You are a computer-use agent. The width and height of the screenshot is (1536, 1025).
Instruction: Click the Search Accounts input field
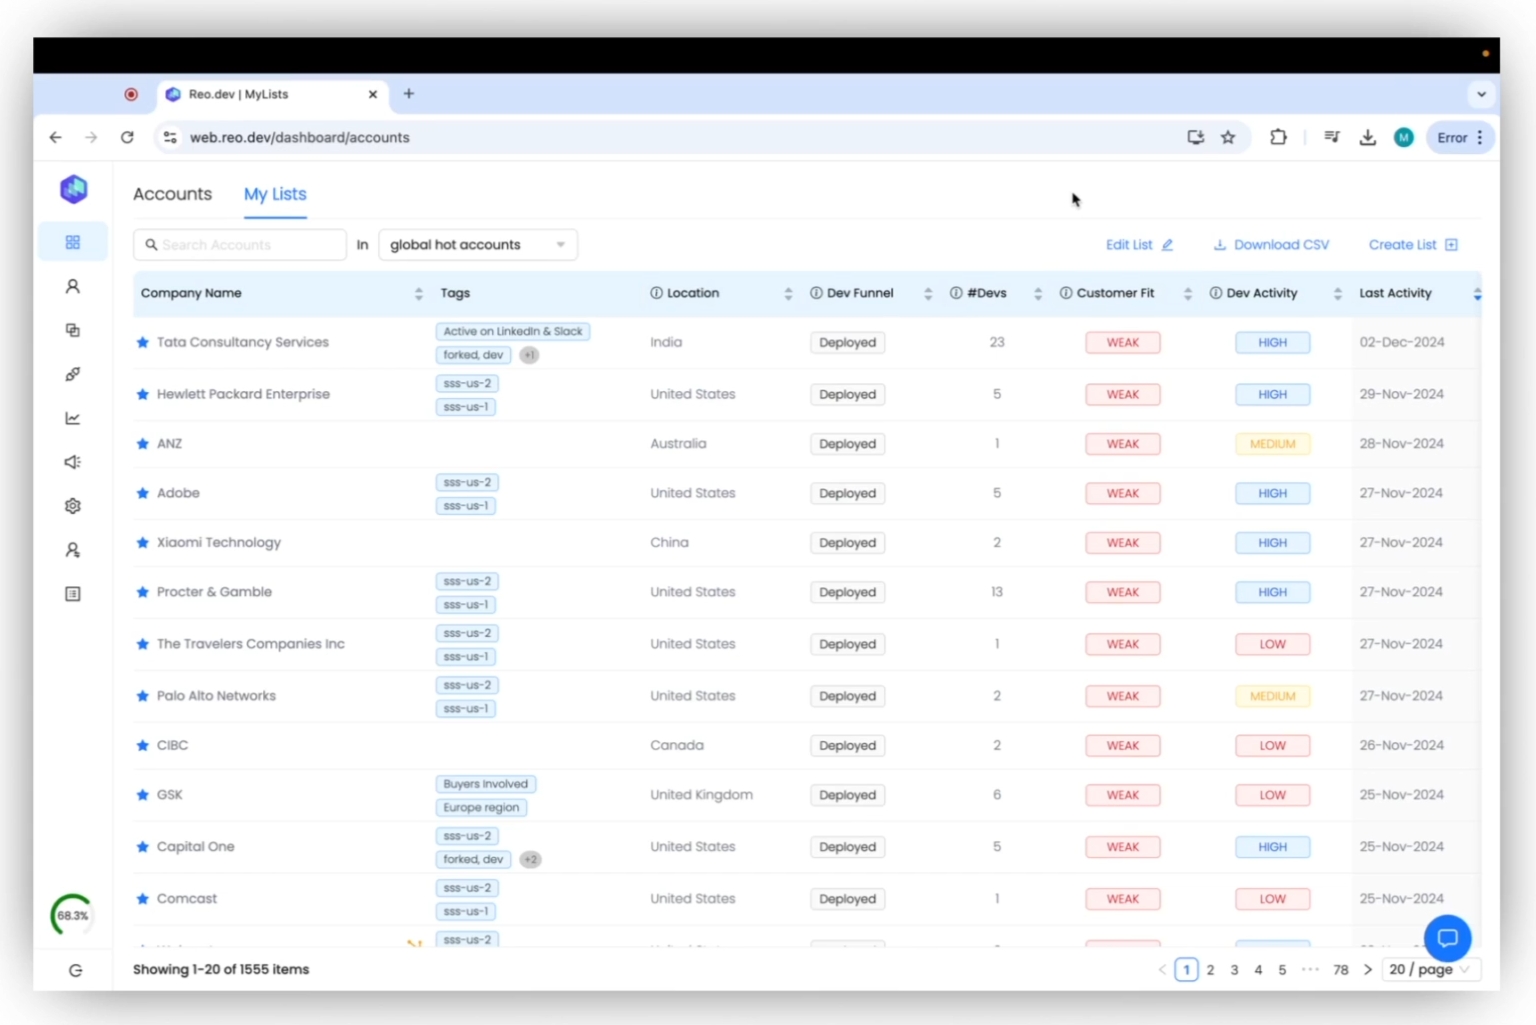click(240, 245)
